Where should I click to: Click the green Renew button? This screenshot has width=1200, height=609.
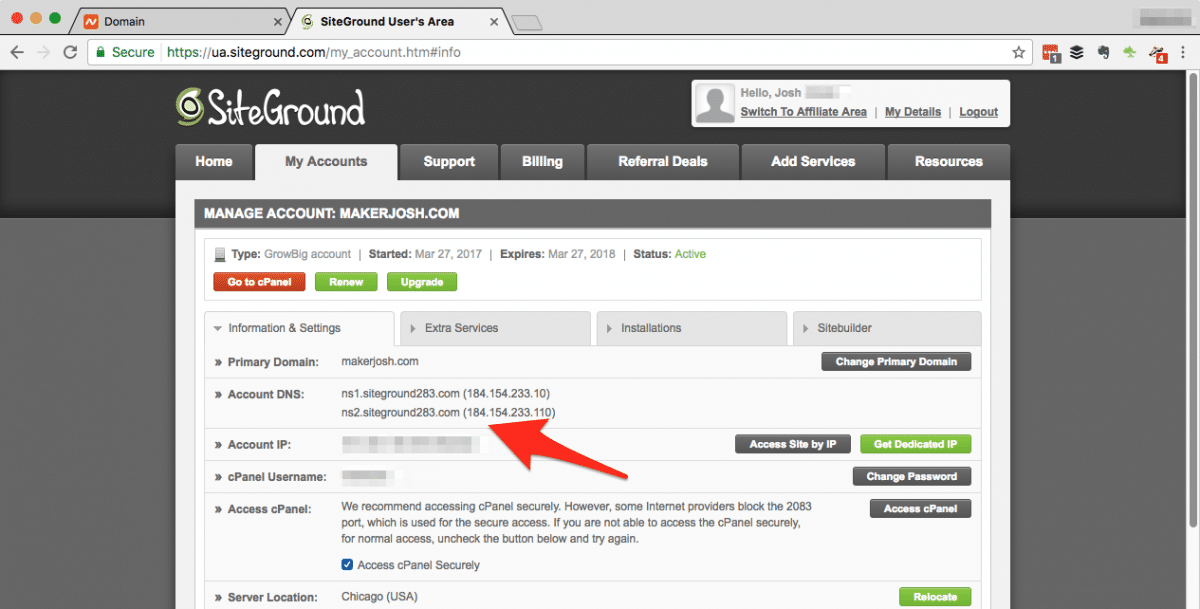[346, 282]
